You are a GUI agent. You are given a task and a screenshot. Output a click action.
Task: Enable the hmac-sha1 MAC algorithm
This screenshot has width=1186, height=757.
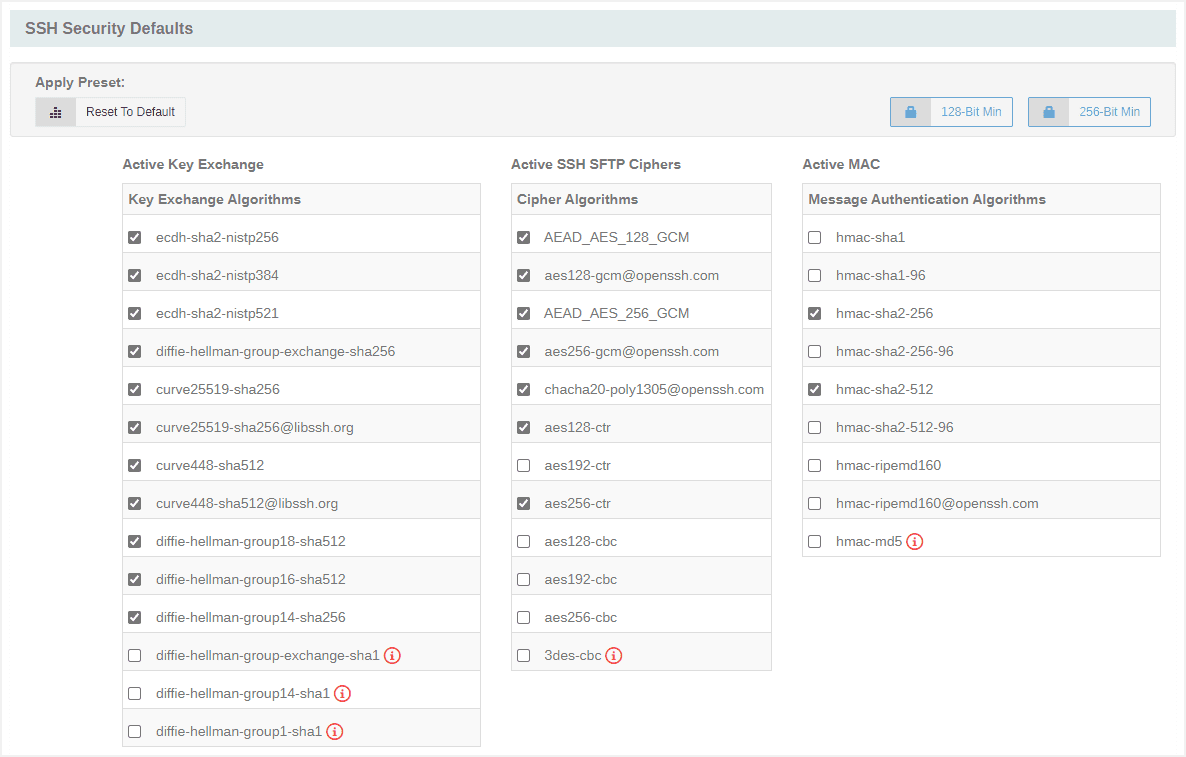pos(814,237)
